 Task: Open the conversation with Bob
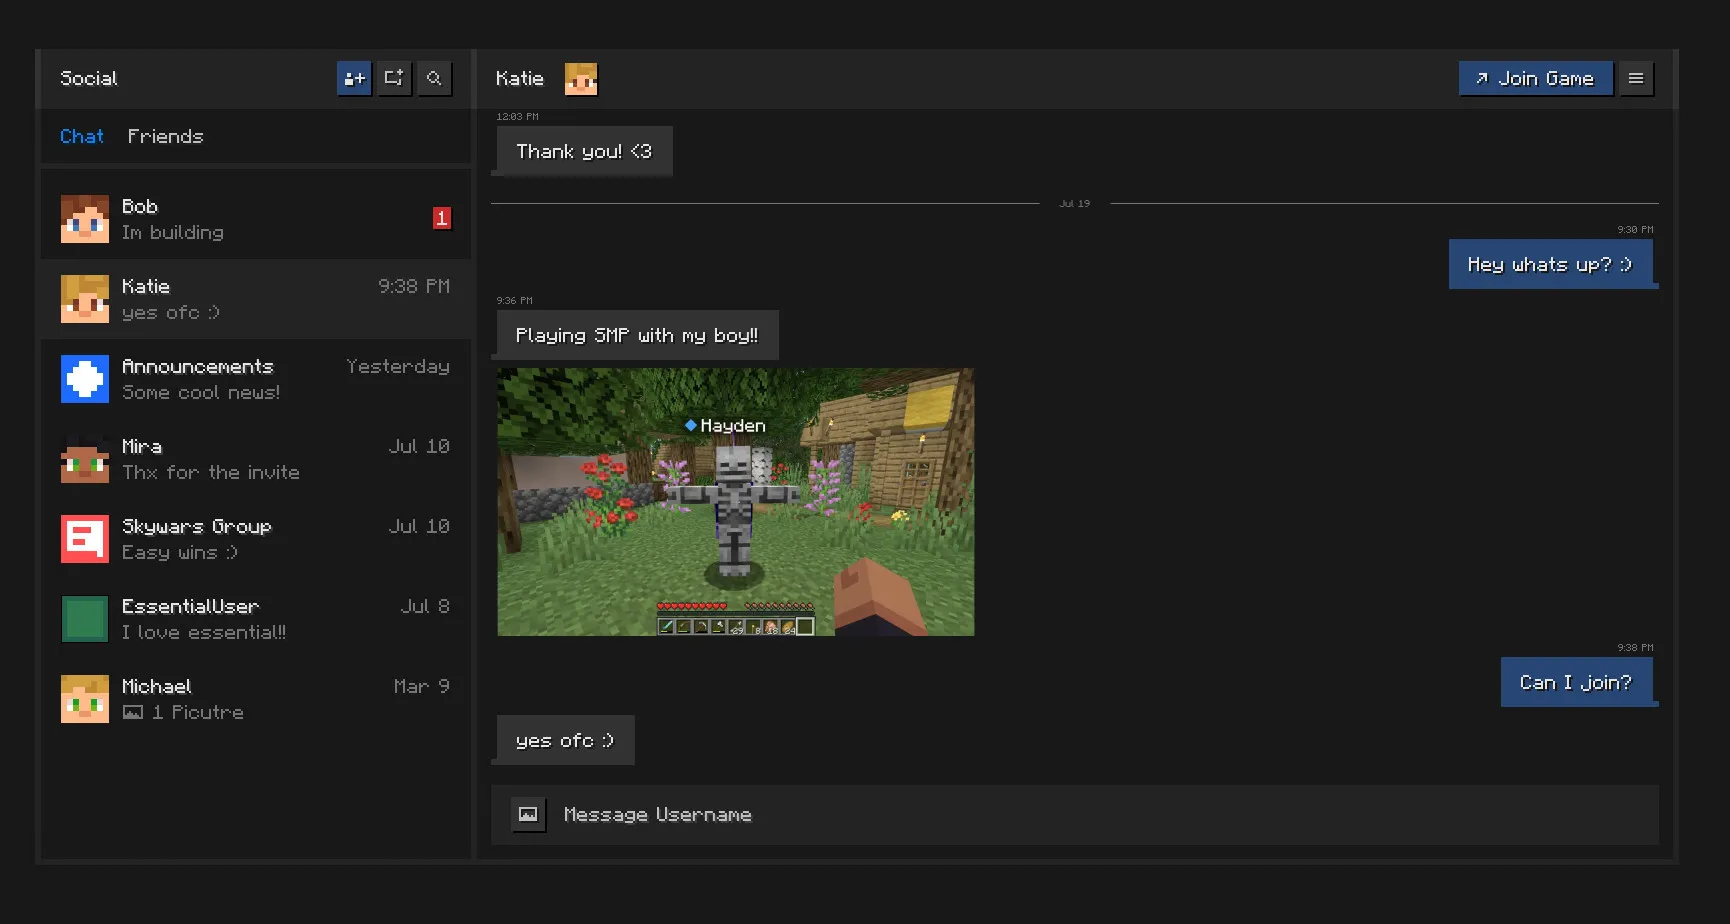click(256, 219)
